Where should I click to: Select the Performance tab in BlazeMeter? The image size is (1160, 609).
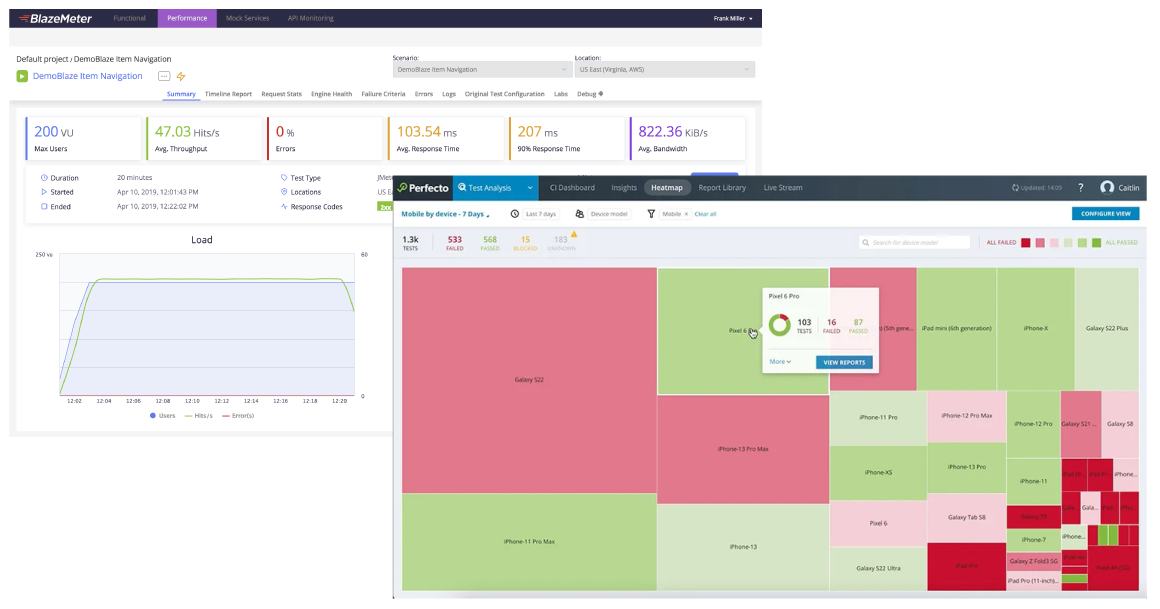click(x=187, y=18)
